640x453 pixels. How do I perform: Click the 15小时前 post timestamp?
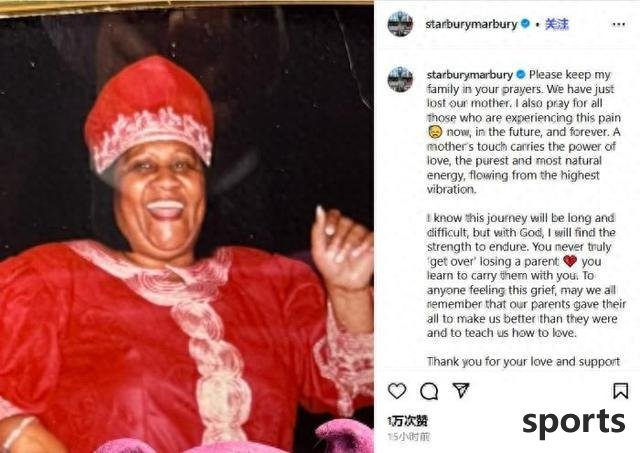pos(409,437)
